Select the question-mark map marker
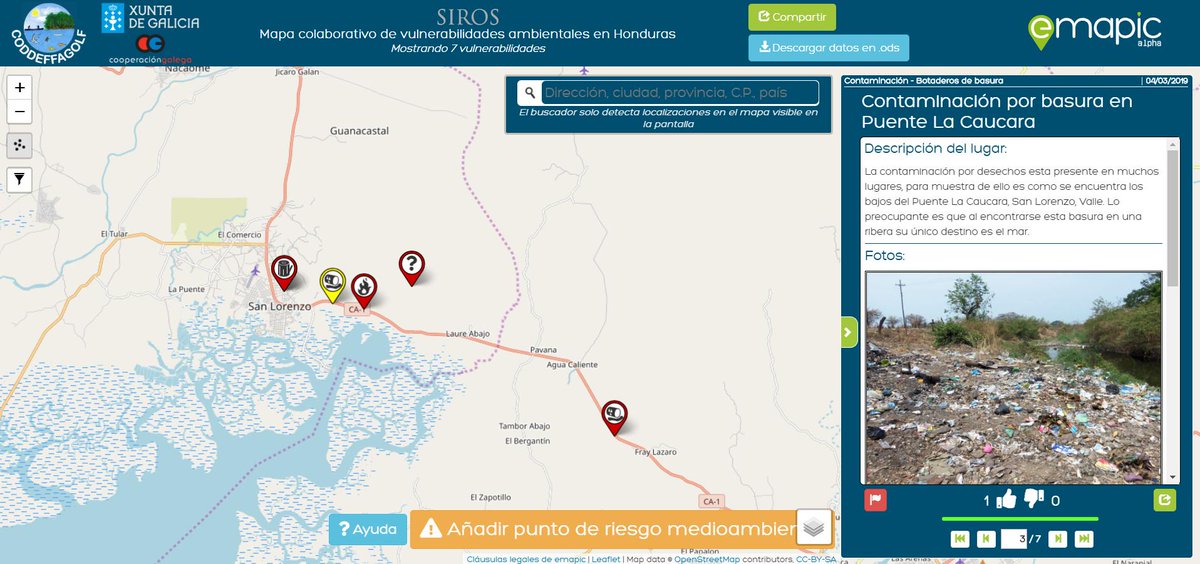This screenshot has height=564, width=1200. point(411,267)
